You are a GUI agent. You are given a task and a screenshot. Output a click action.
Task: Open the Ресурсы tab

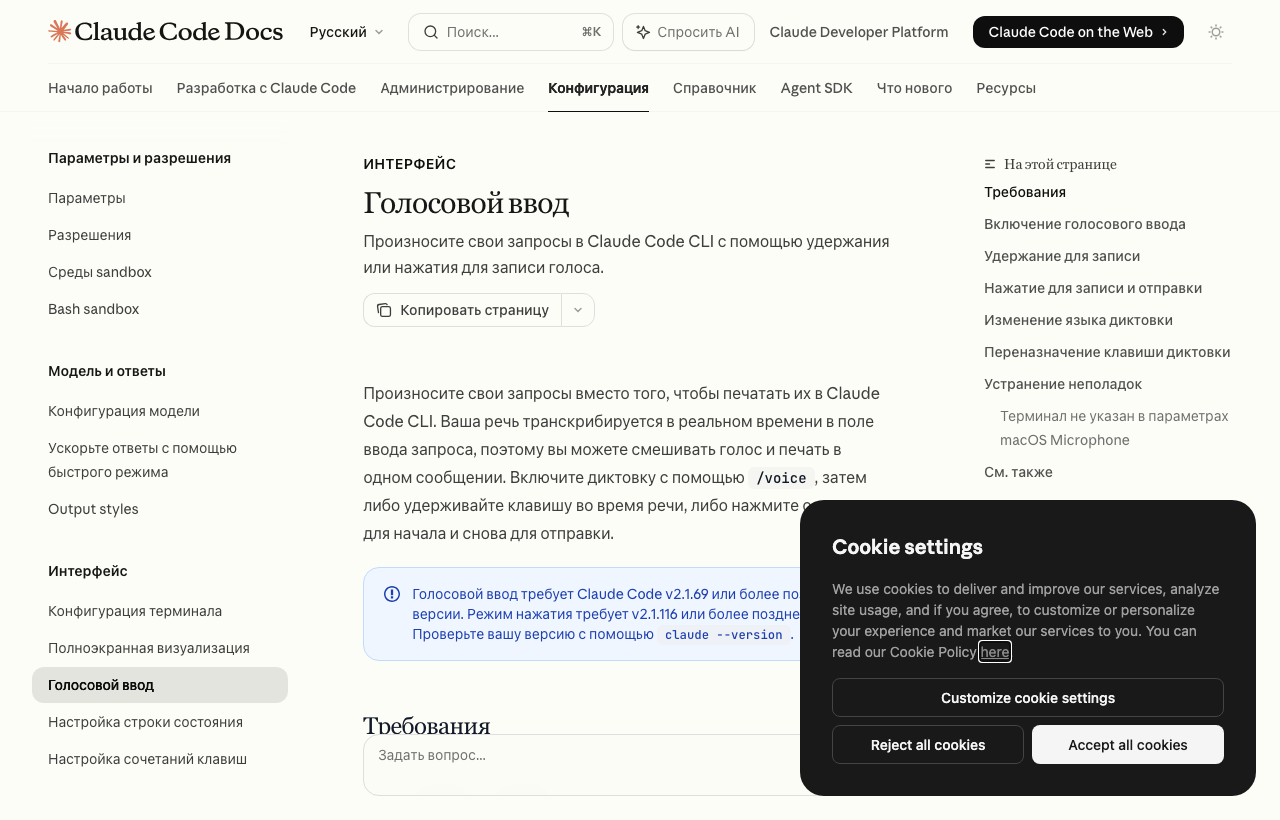pyautogui.click(x=1006, y=88)
